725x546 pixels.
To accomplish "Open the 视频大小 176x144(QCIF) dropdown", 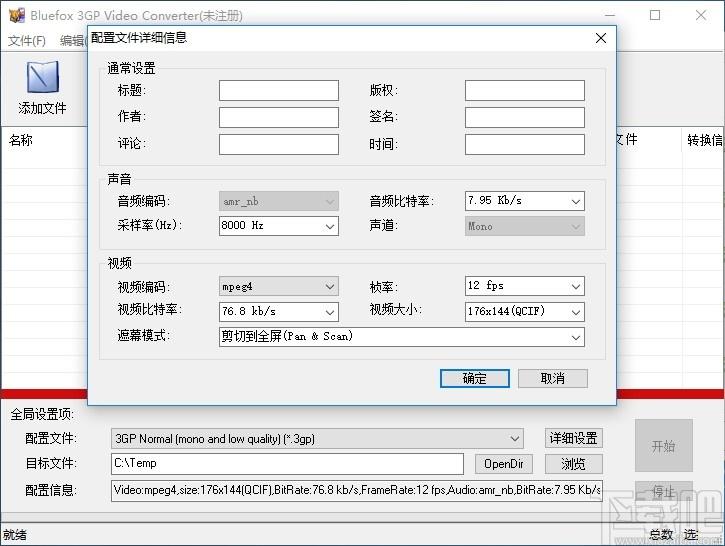I will click(525, 312).
